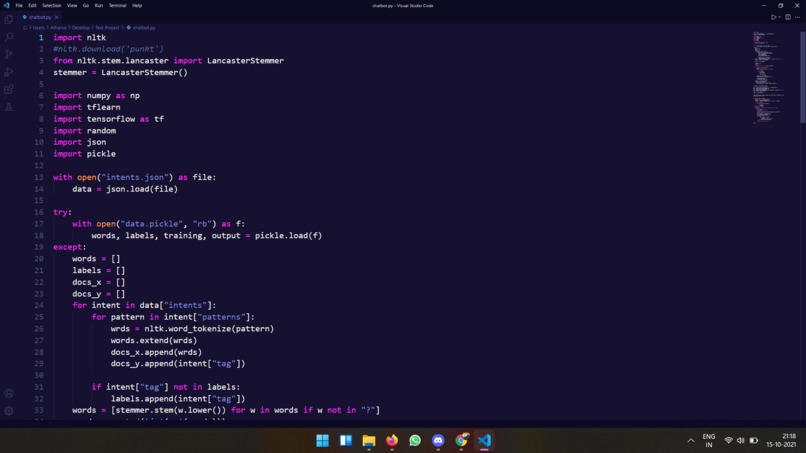Open File Explorer from the taskbar
This screenshot has width=806, height=453.
pyautogui.click(x=369, y=441)
